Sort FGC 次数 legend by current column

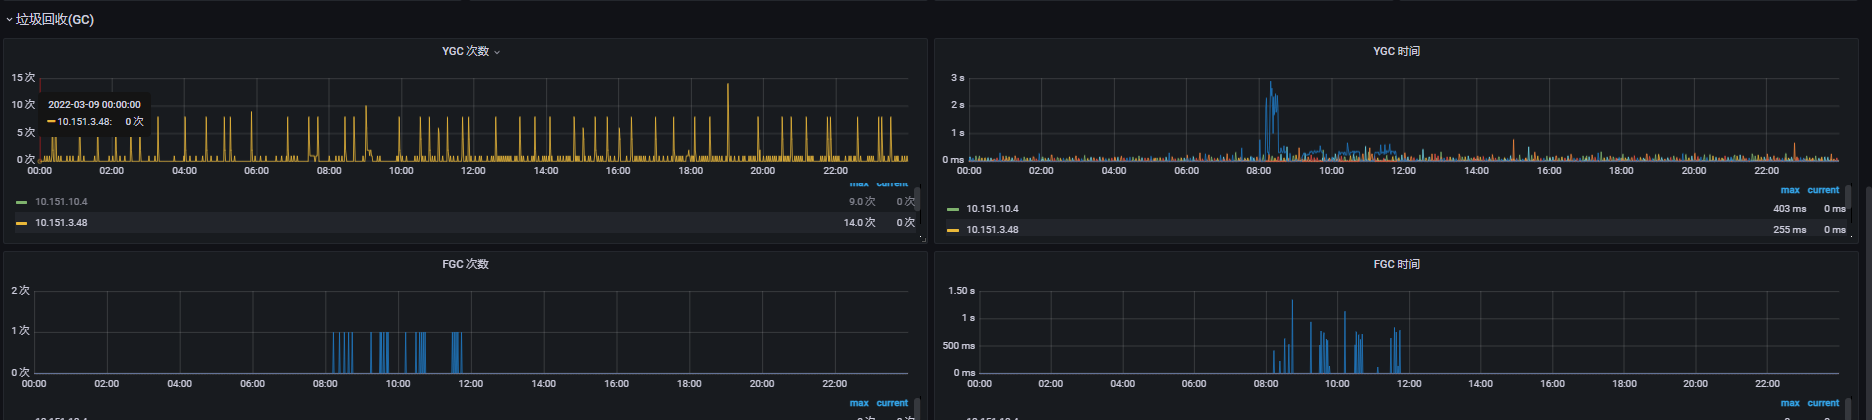point(892,403)
